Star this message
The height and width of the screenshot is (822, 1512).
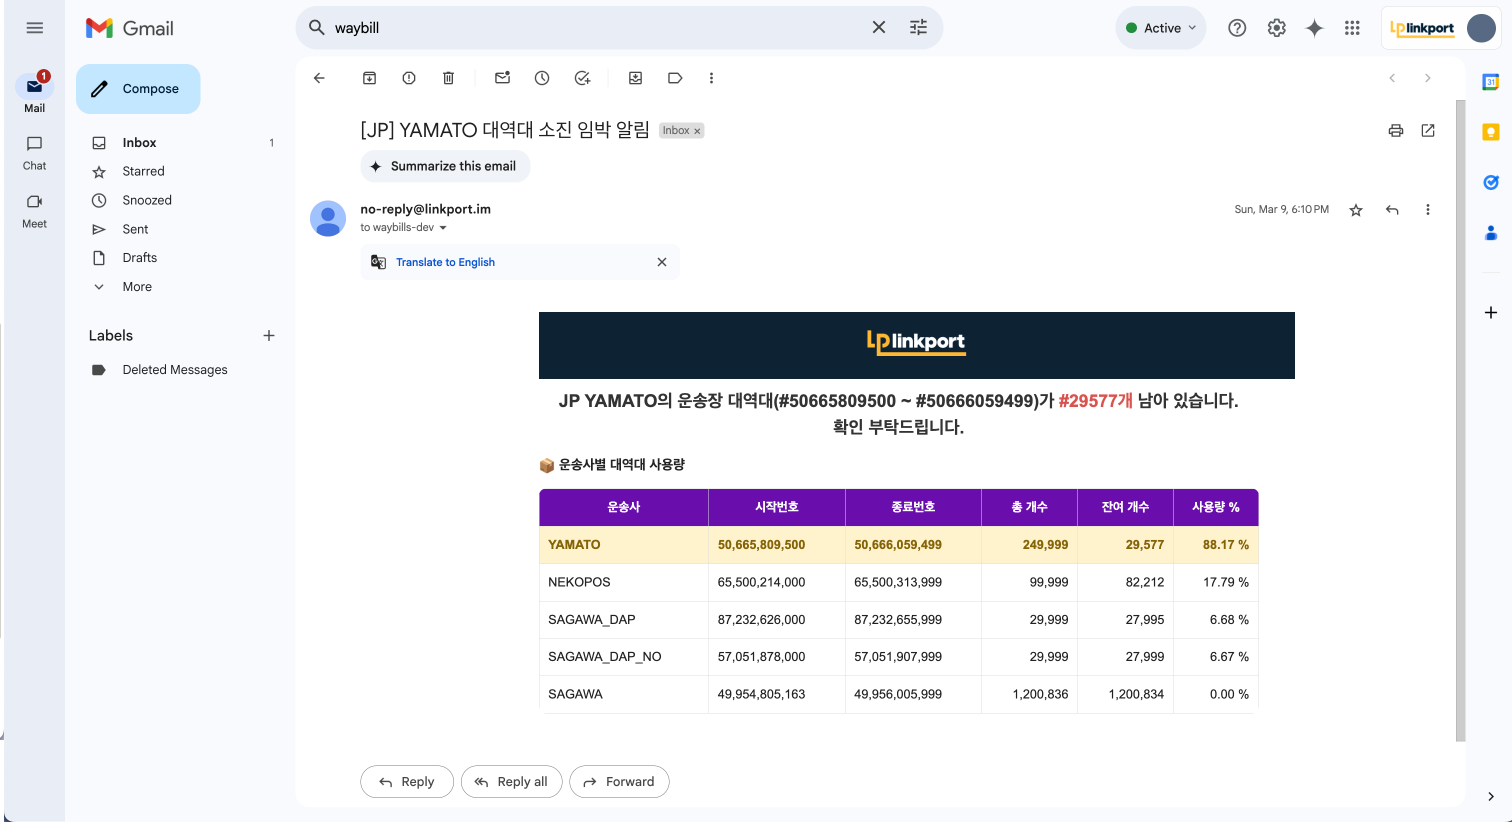click(1356, 210)
